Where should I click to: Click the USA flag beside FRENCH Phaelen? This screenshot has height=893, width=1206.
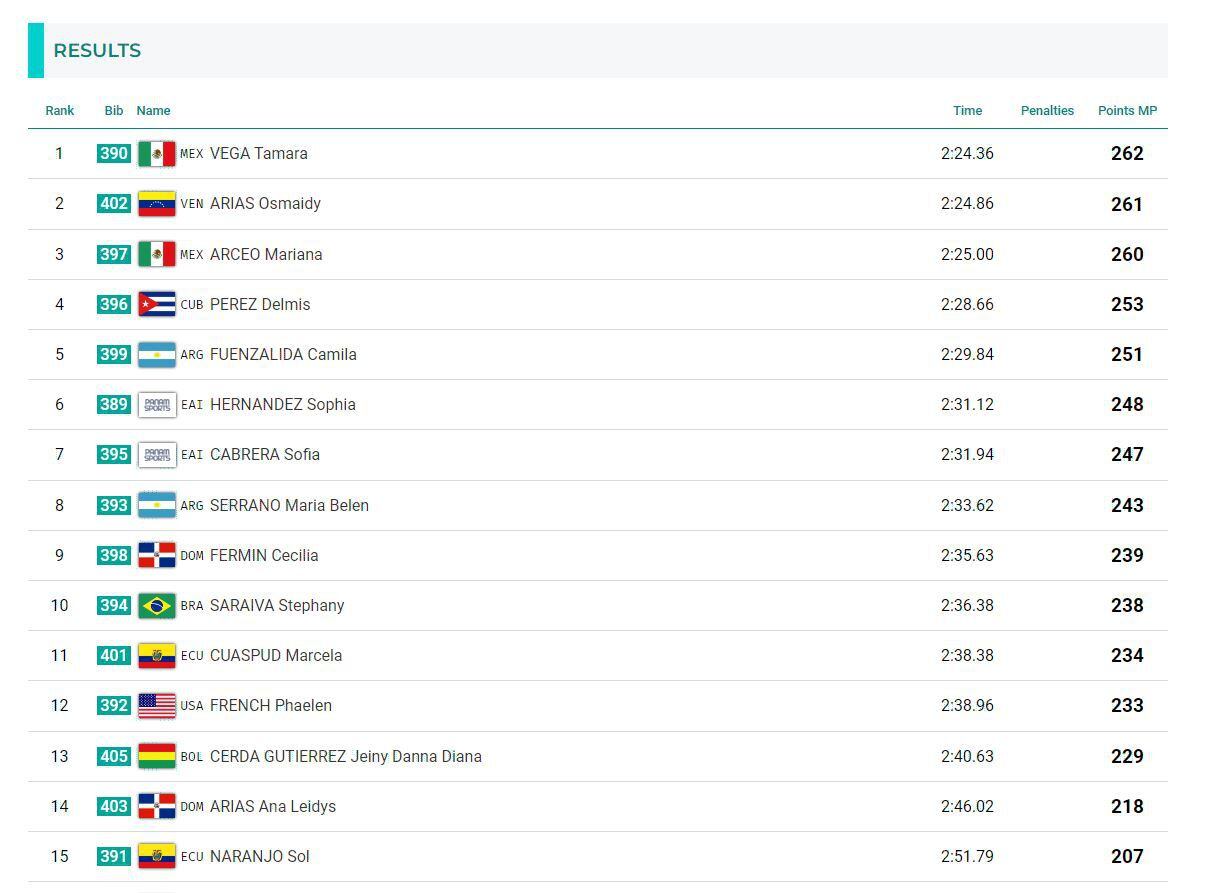(x=156, y=705)
